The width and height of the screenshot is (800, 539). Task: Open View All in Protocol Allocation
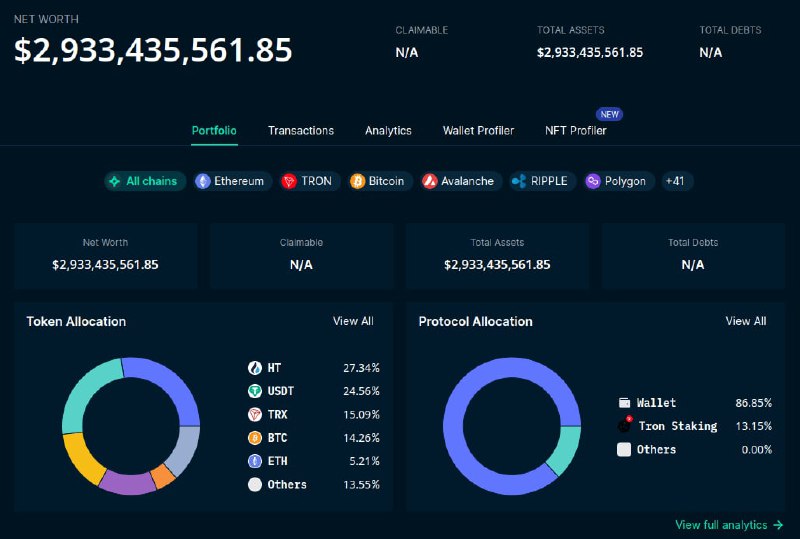pos(746,321)
